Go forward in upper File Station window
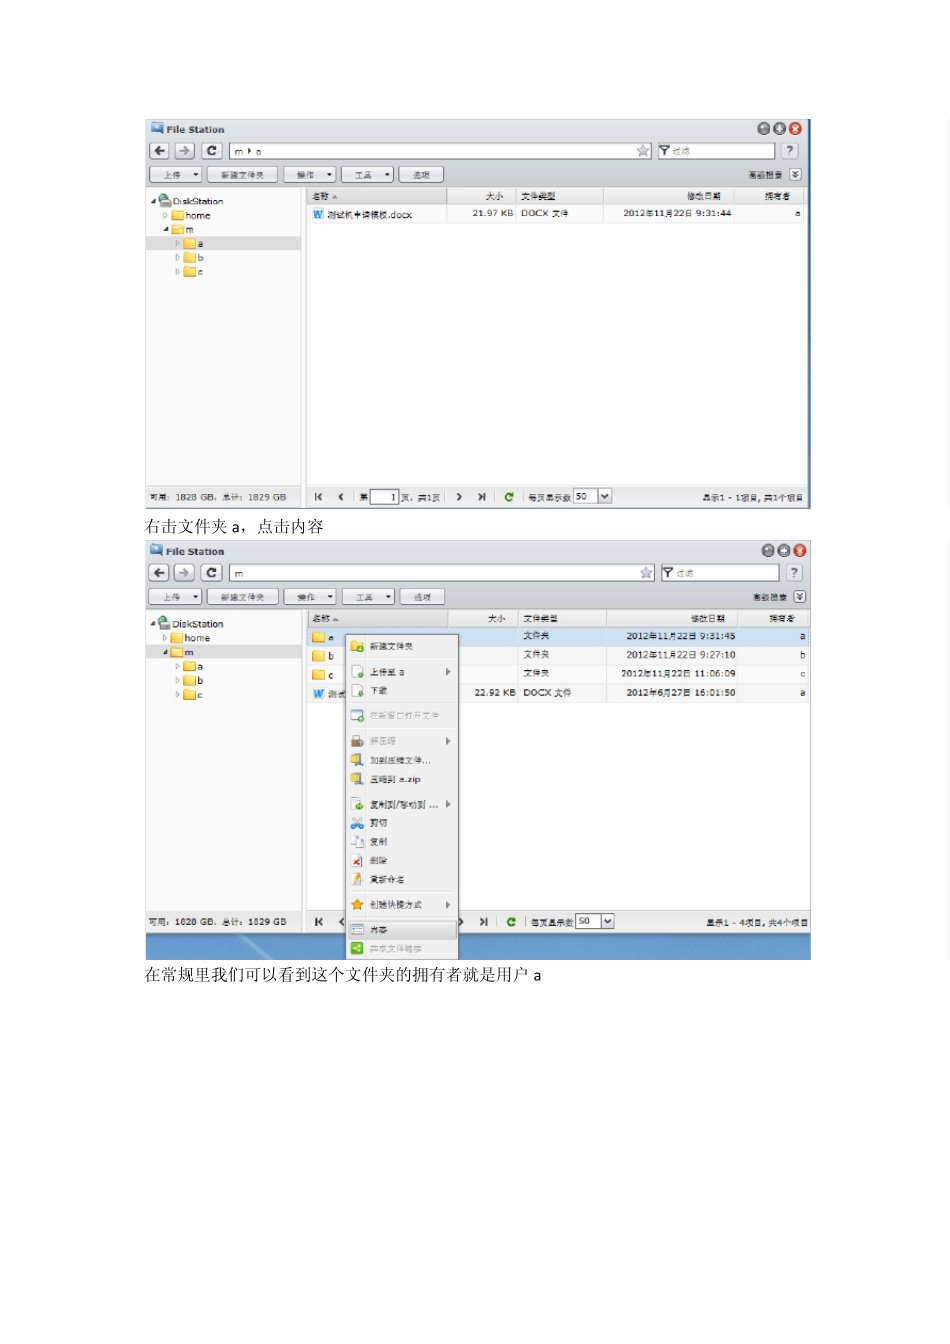This screenshot has width=950, height=1344. 184,151
